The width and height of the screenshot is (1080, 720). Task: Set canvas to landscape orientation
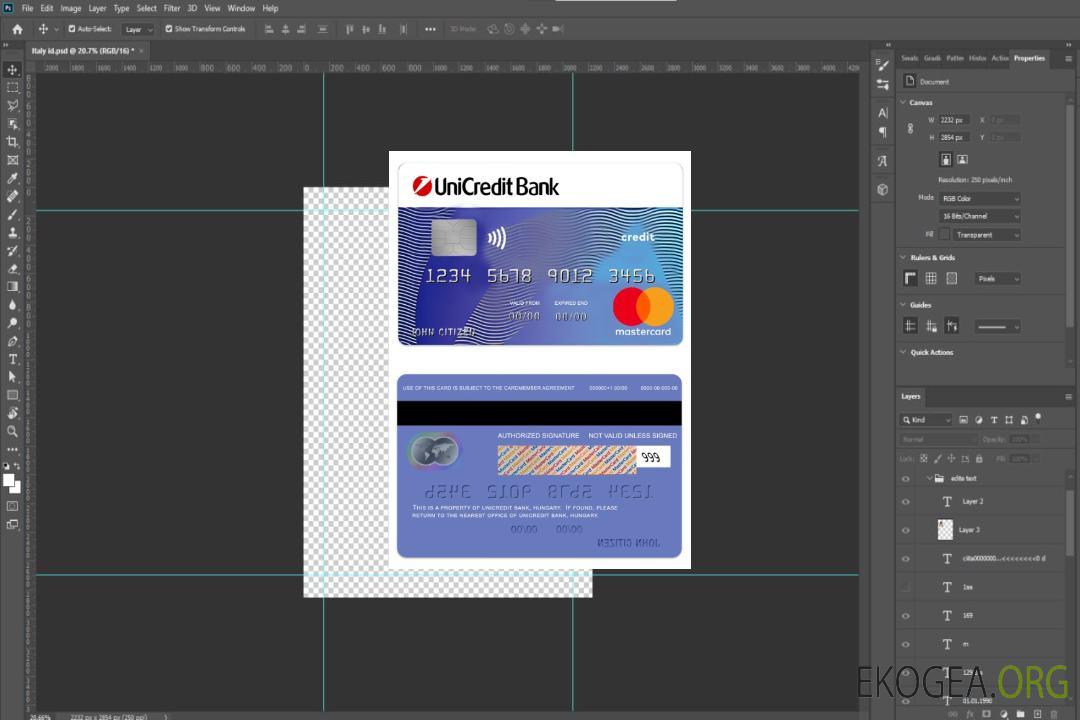coord(962,160)
